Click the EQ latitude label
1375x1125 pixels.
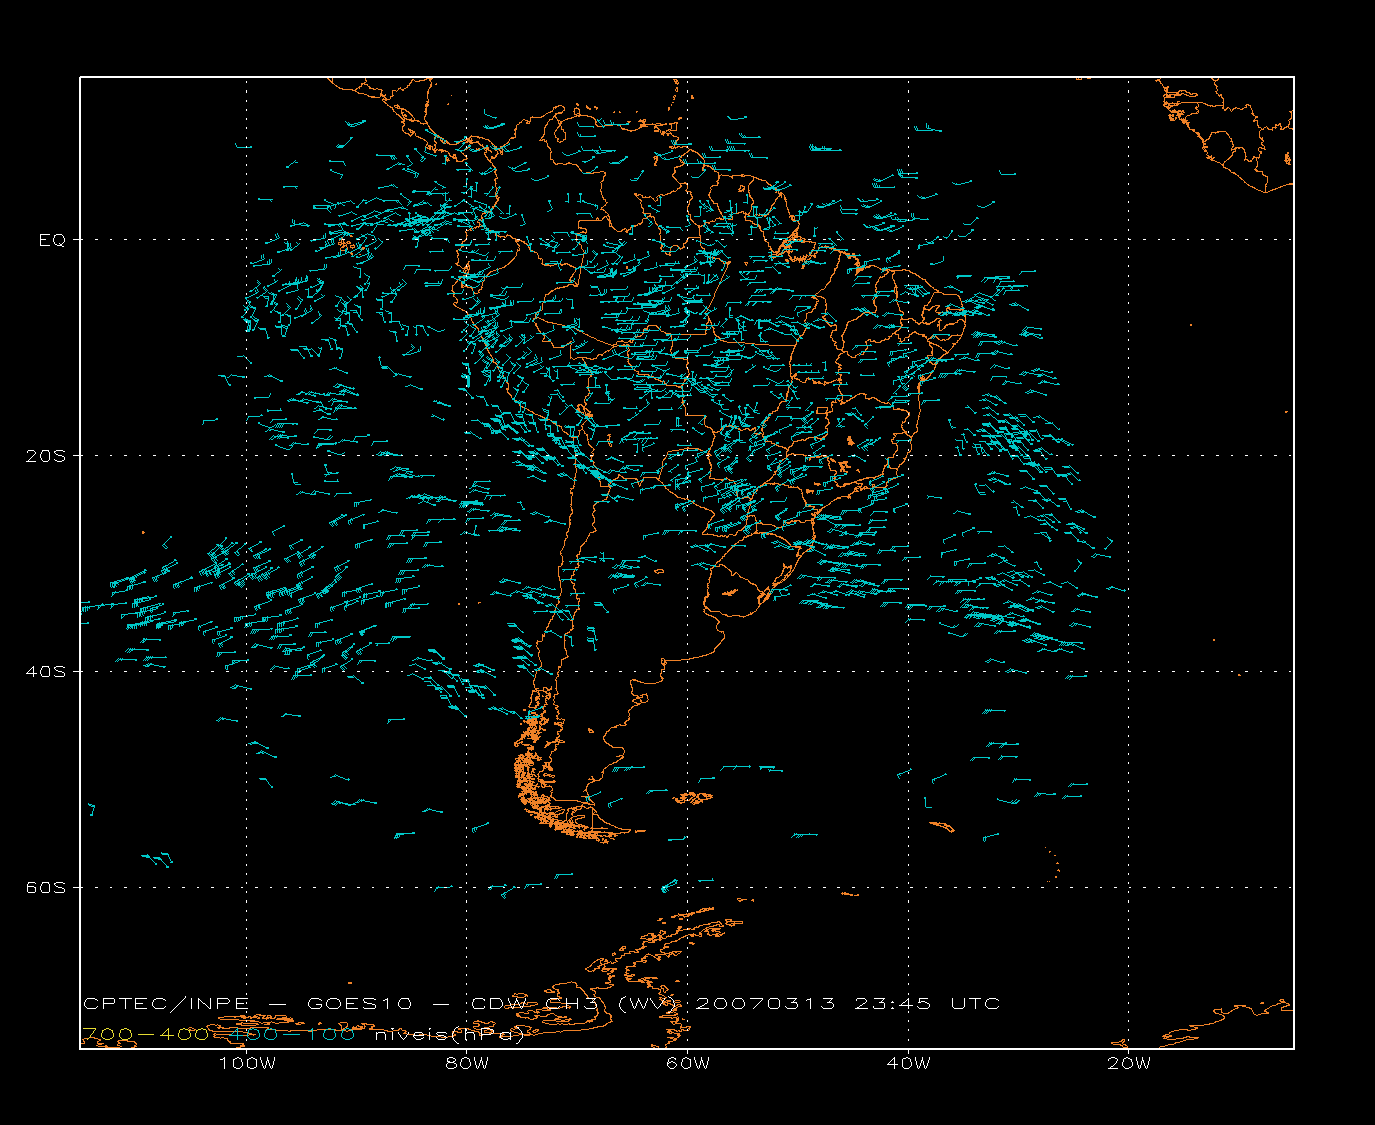[52, 240]
